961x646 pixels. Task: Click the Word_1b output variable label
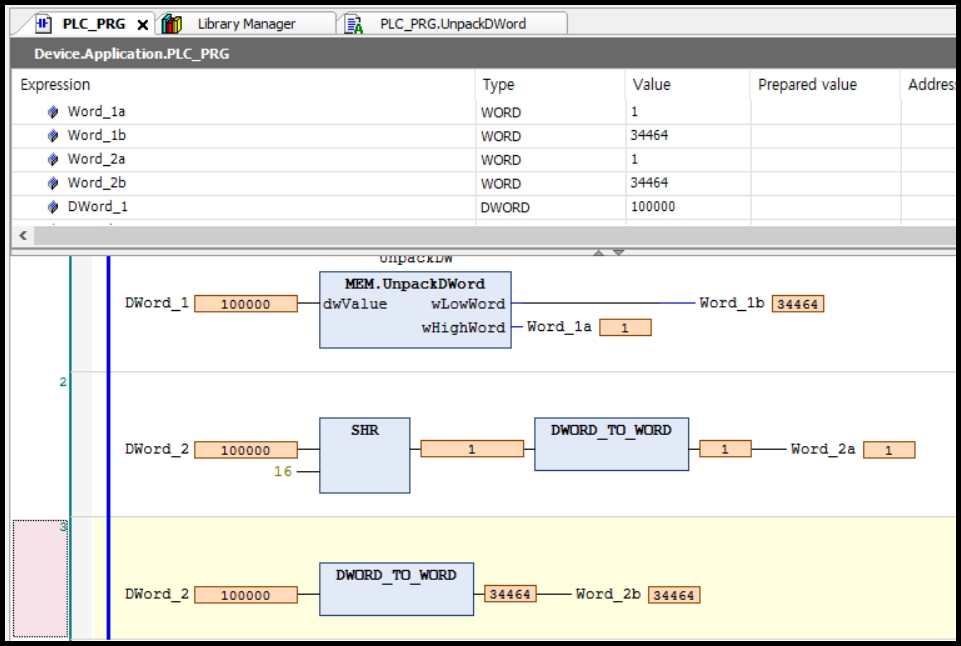tap(732, 303)
